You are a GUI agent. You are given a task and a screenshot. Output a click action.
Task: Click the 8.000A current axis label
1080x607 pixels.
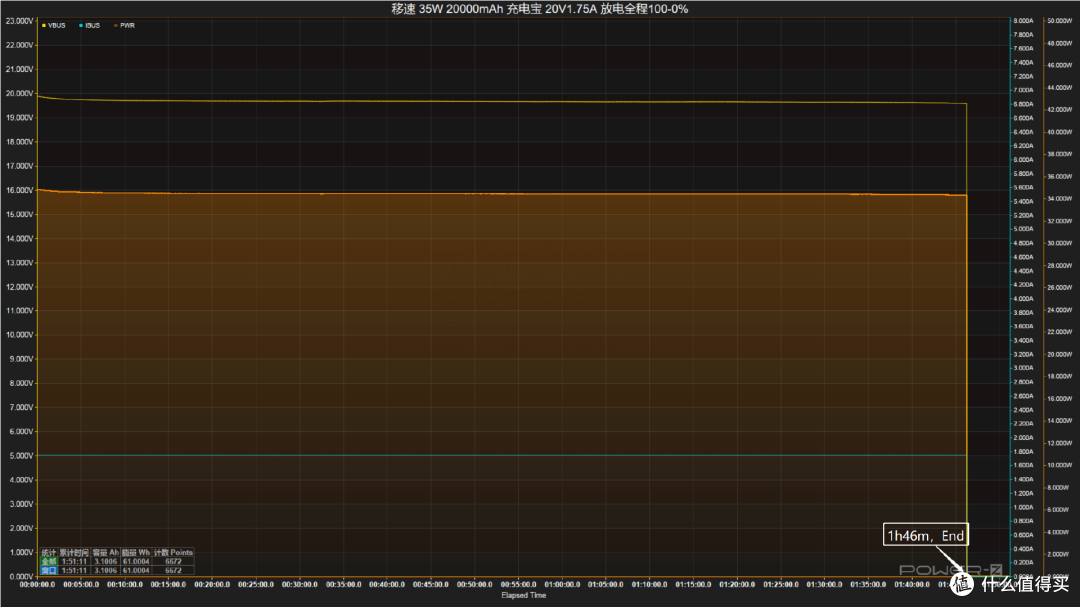click(x=1023, y=21)
